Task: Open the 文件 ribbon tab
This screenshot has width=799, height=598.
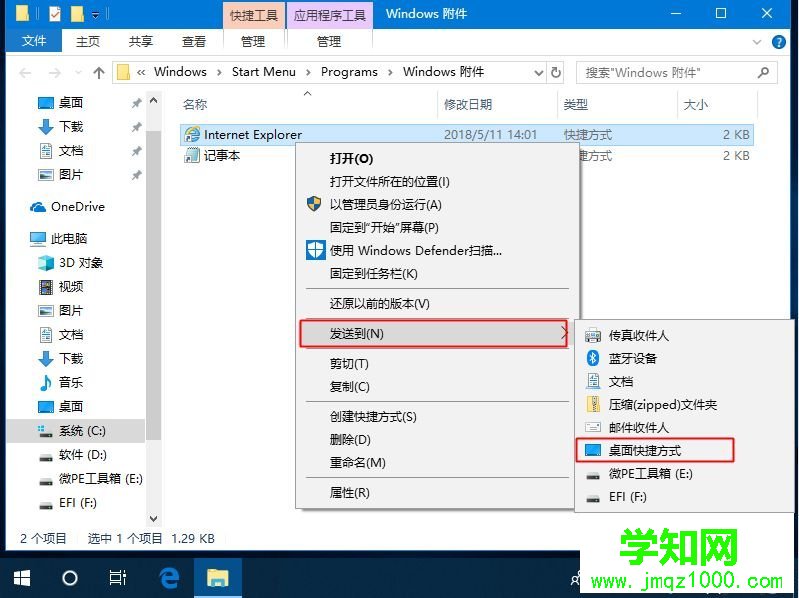Action: [34, 41]
